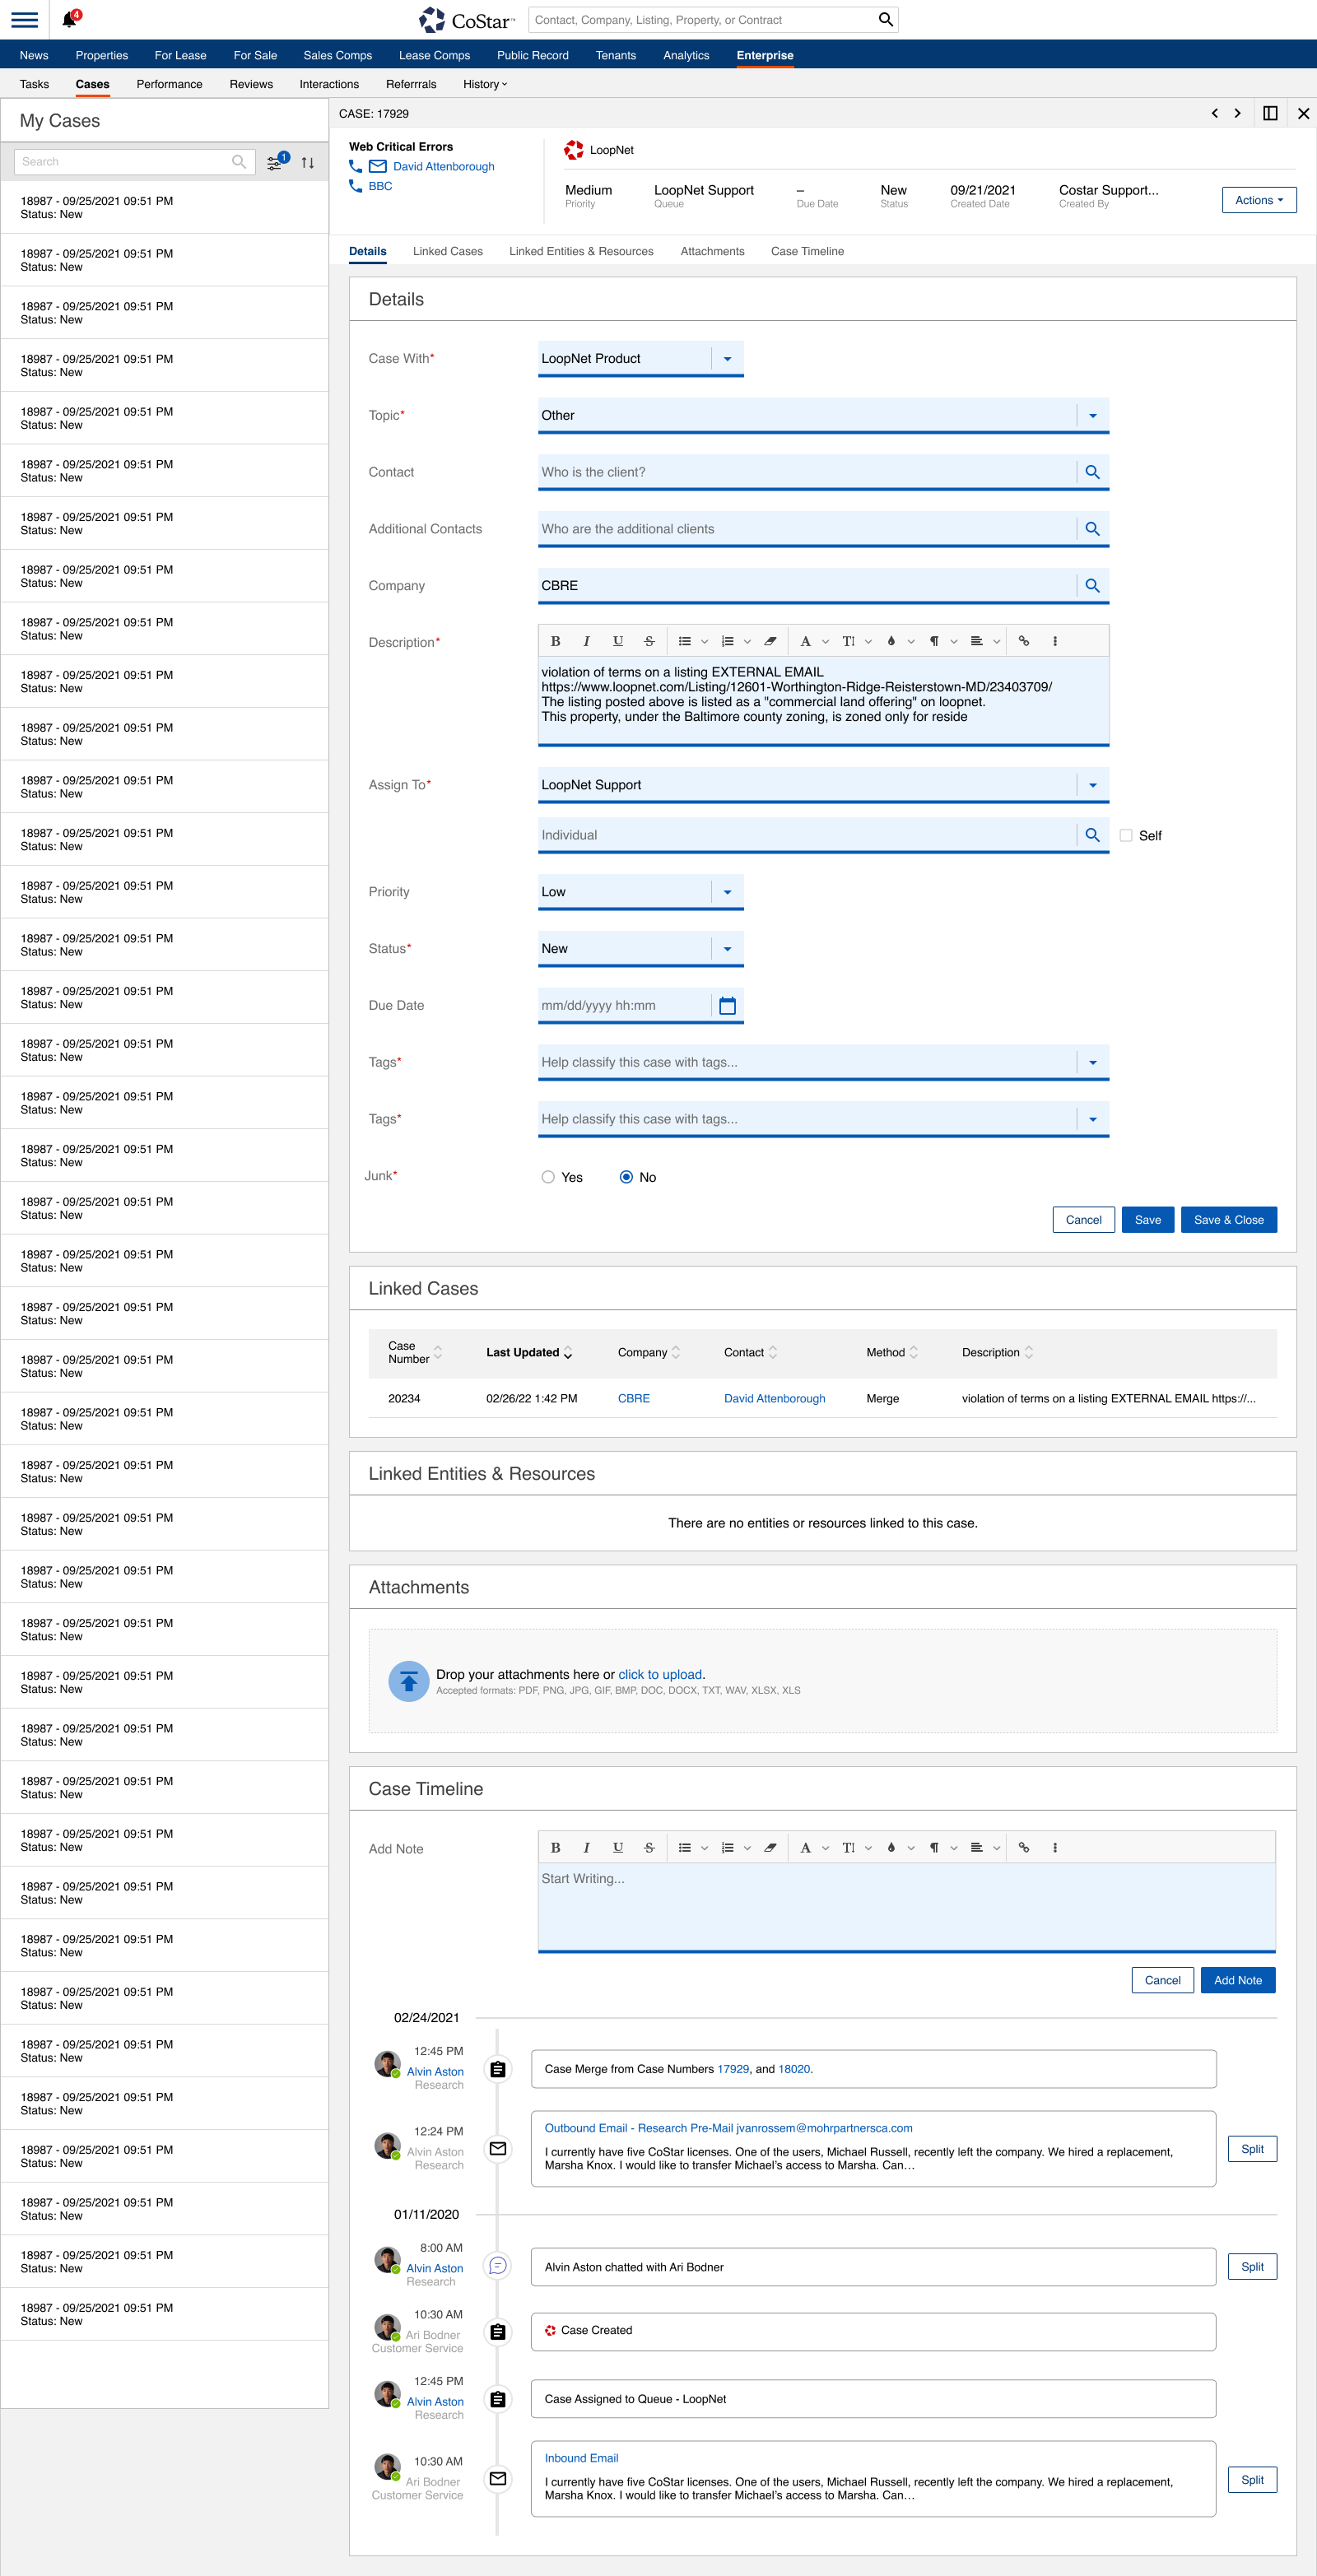Go to the next case arrow
Screen dimensions: 1317x2576
point(1237,114)
